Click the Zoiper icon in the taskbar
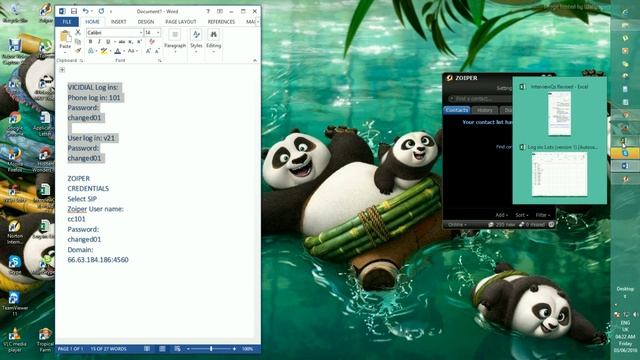640x360 pixels. click(x=625, y=179)
